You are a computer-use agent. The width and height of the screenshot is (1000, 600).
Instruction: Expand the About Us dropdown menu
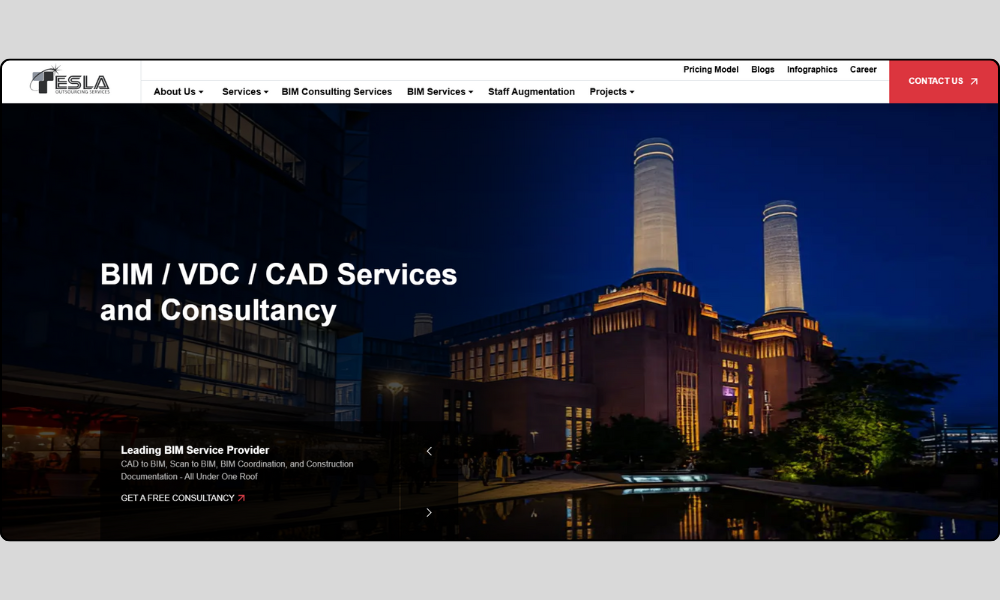coord(178,92)
